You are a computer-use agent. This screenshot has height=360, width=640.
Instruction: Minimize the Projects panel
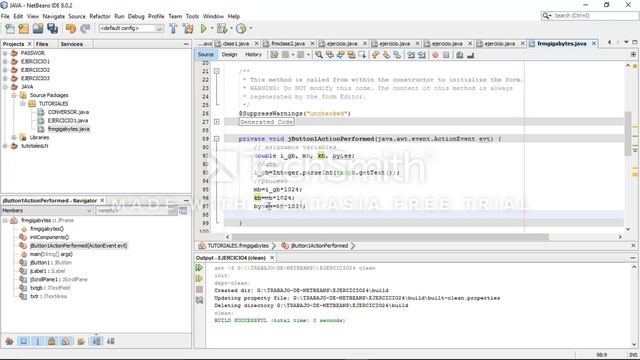click(186, 44)
